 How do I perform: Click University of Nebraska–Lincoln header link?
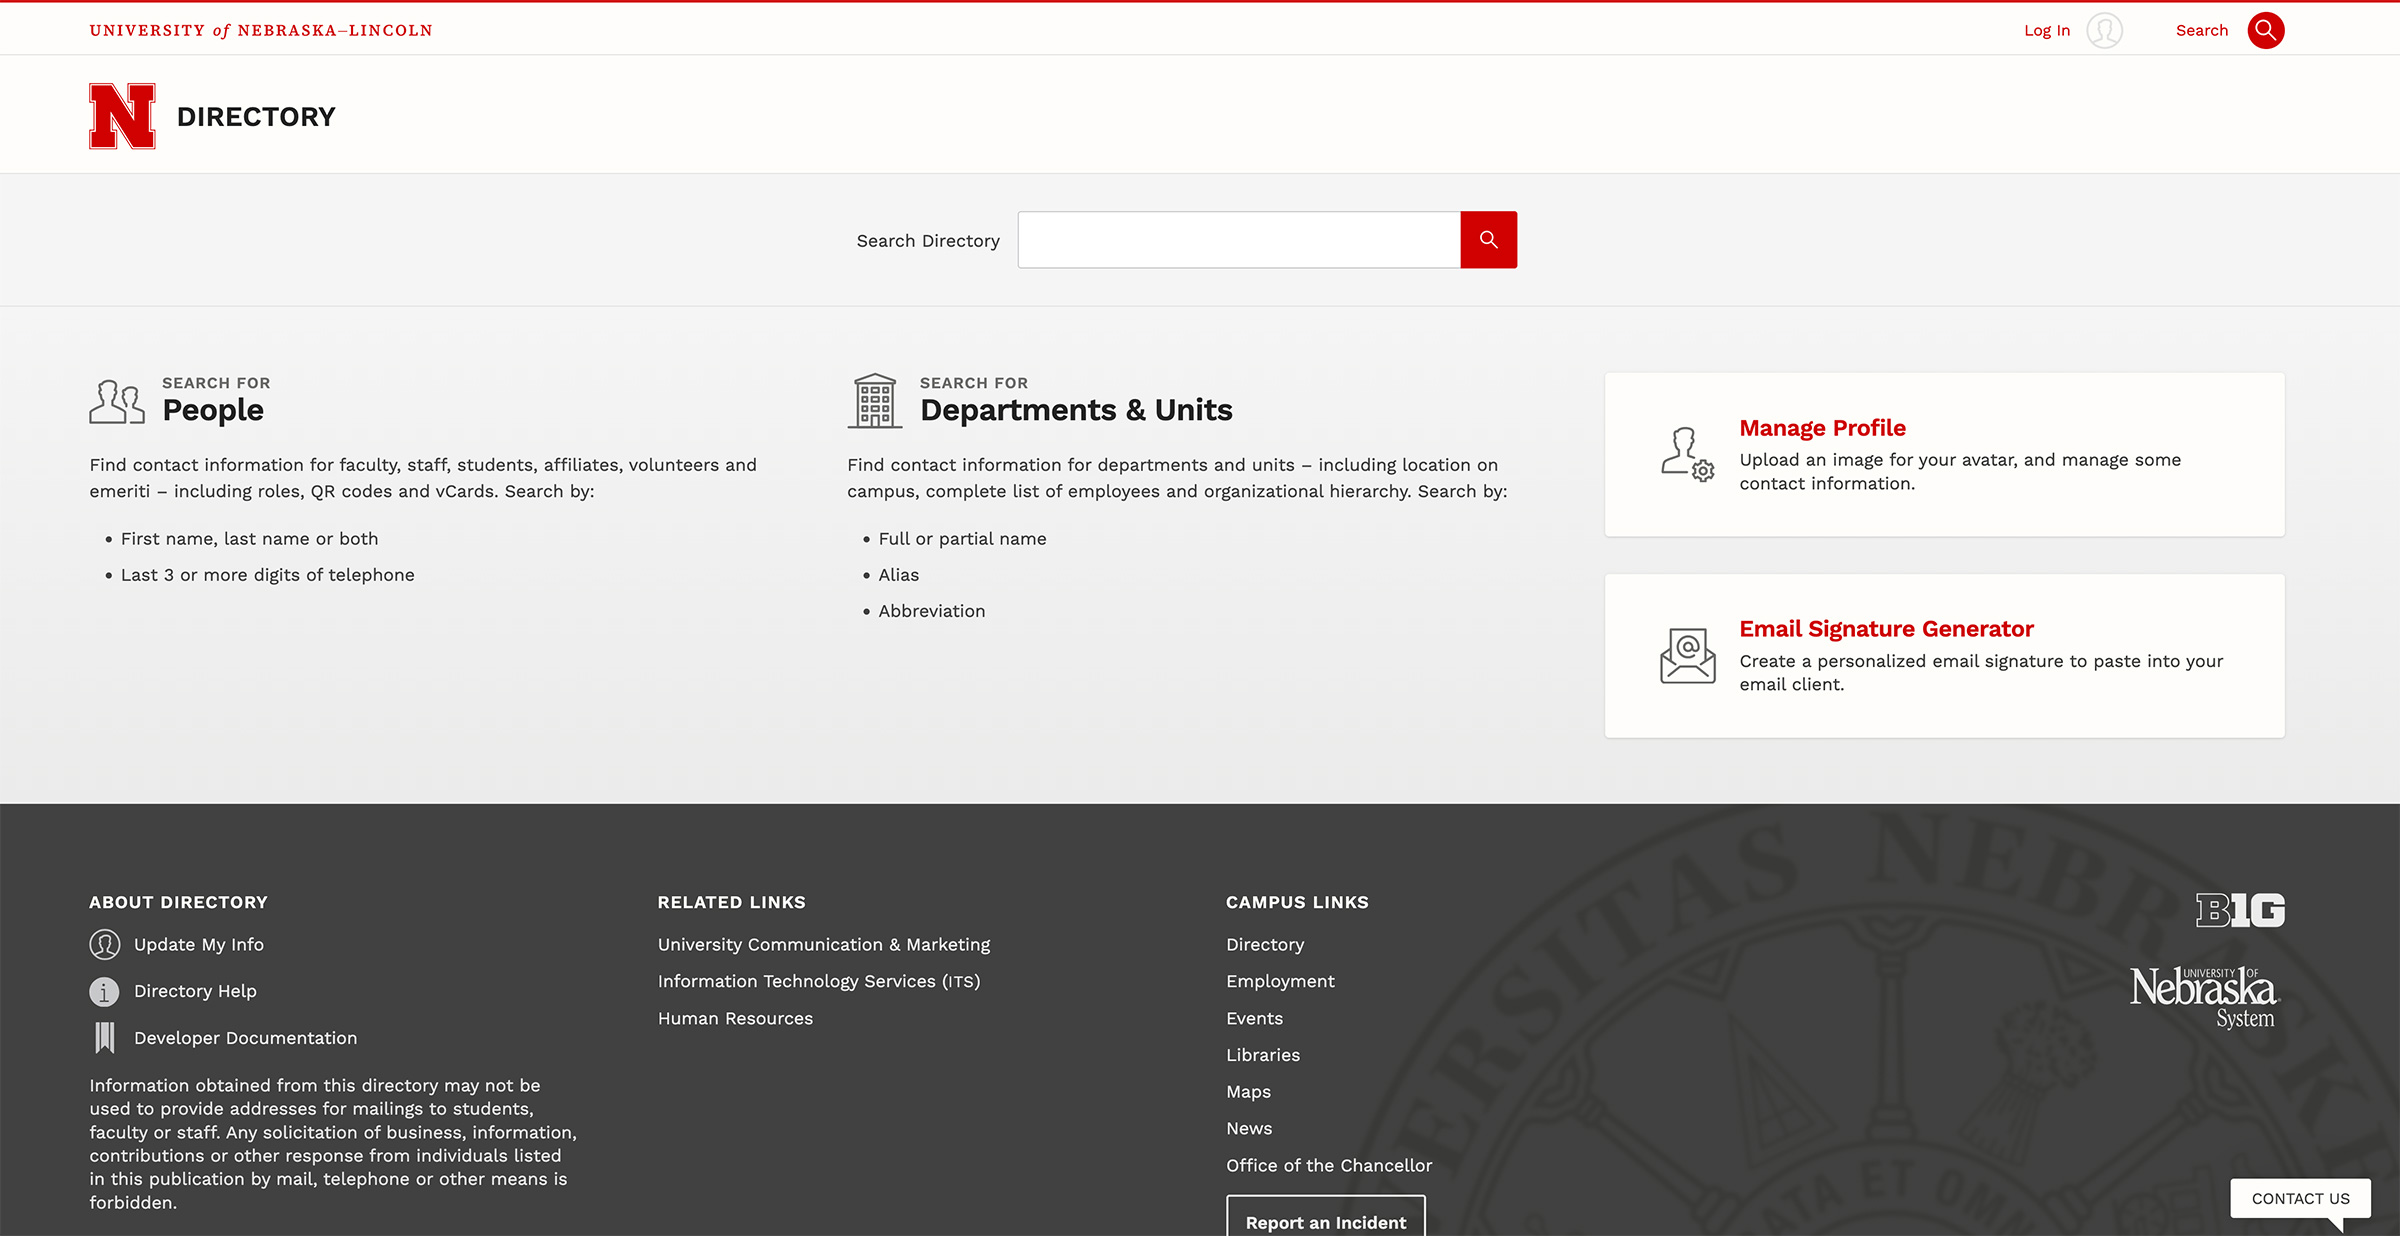[261, 31]
